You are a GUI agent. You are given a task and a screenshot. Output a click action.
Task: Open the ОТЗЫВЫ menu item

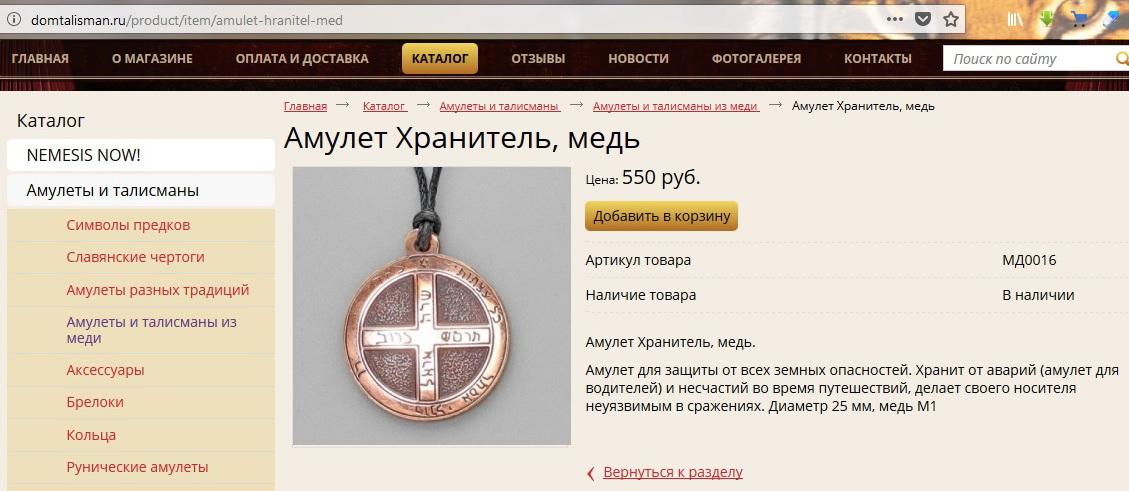[x=538, y=59]
